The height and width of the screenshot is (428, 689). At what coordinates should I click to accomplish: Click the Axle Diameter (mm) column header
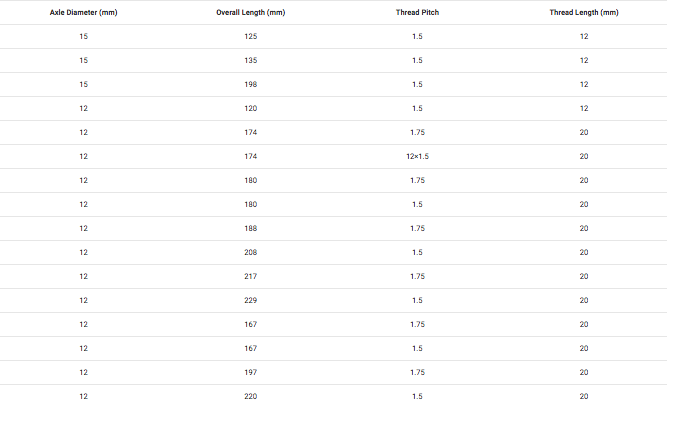[x=83, y=12]
